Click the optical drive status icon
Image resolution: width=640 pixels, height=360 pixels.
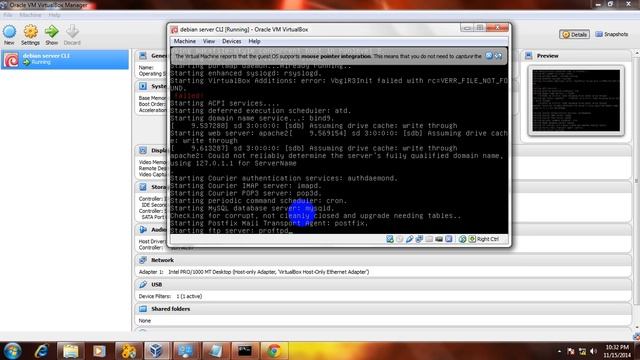pyautogui.click(x=400, y=239)
